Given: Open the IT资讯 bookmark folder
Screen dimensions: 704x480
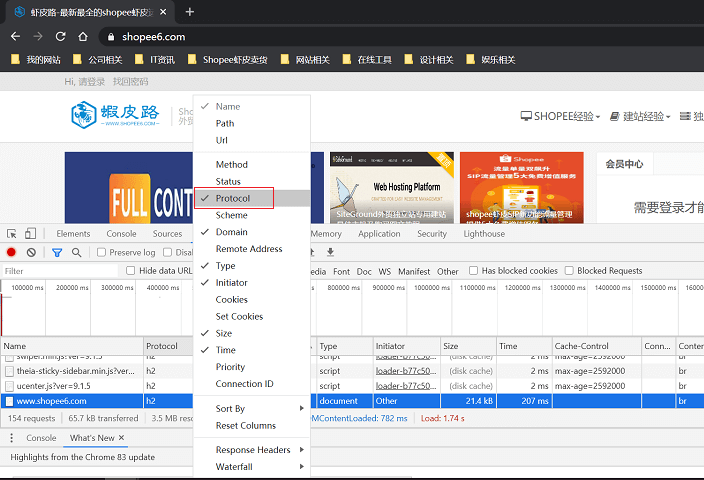Looking at the screenshot, I should [155, 60].
